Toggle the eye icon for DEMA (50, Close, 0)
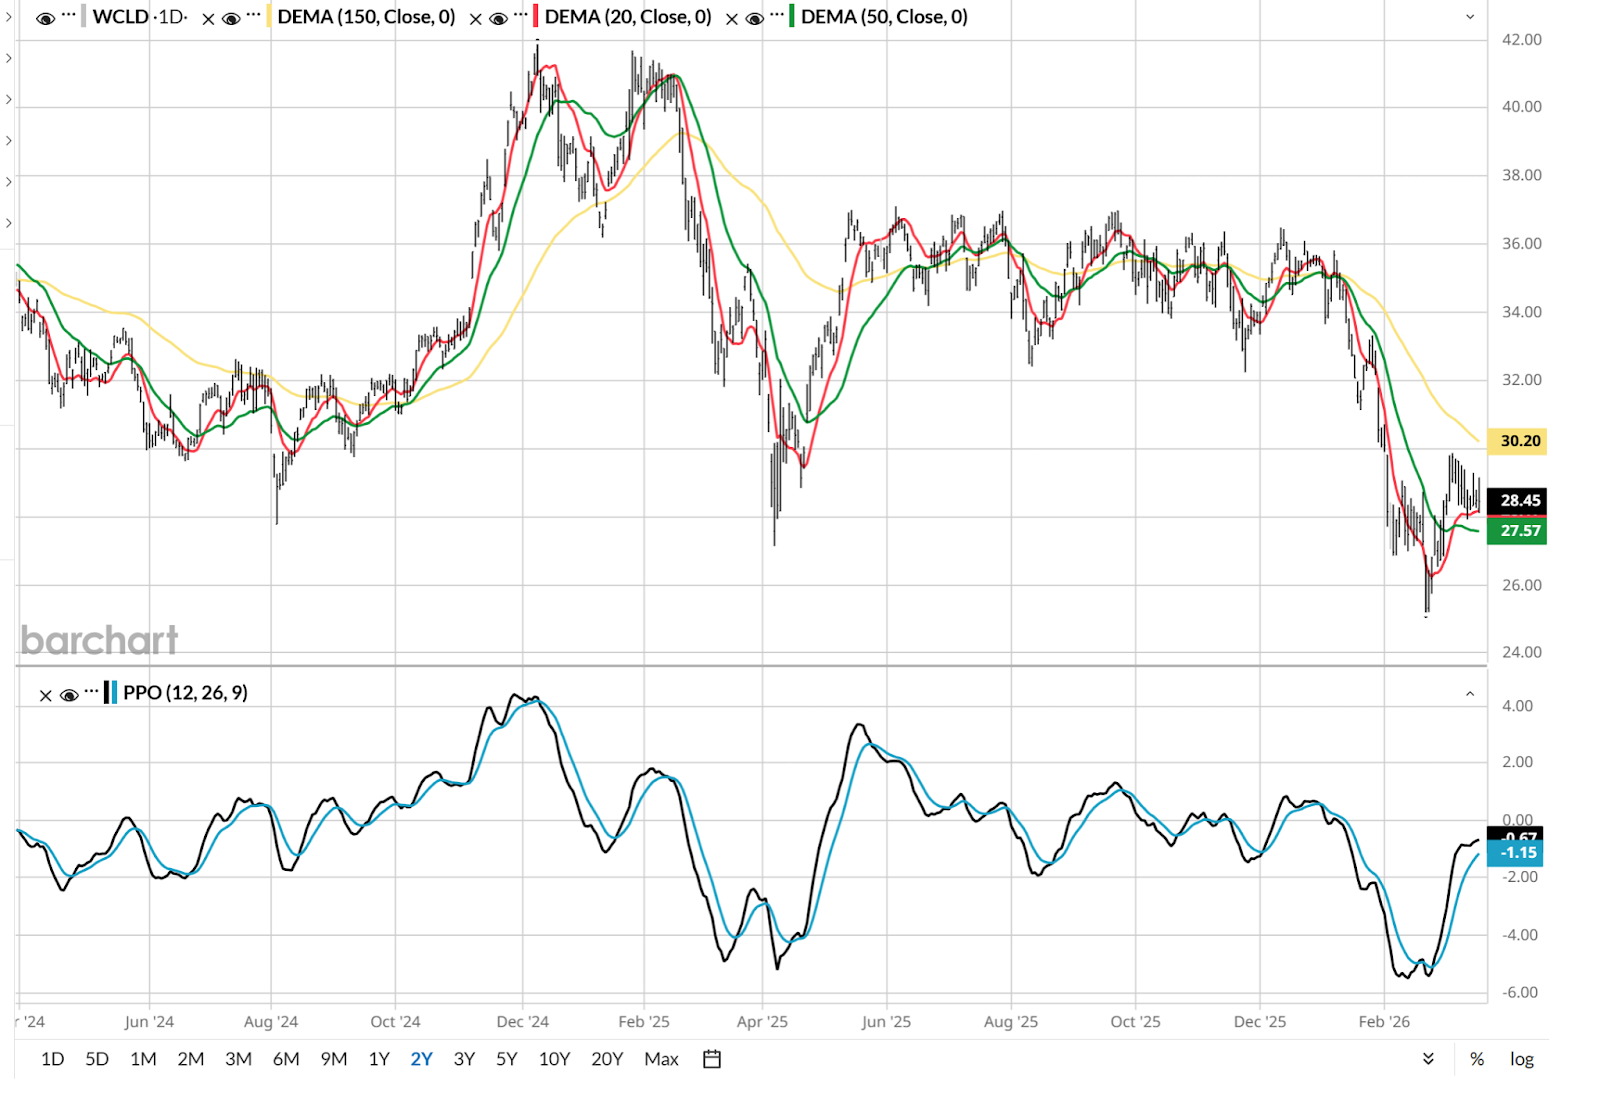Screen dimensions: 1600x1107 coord(755,18)
